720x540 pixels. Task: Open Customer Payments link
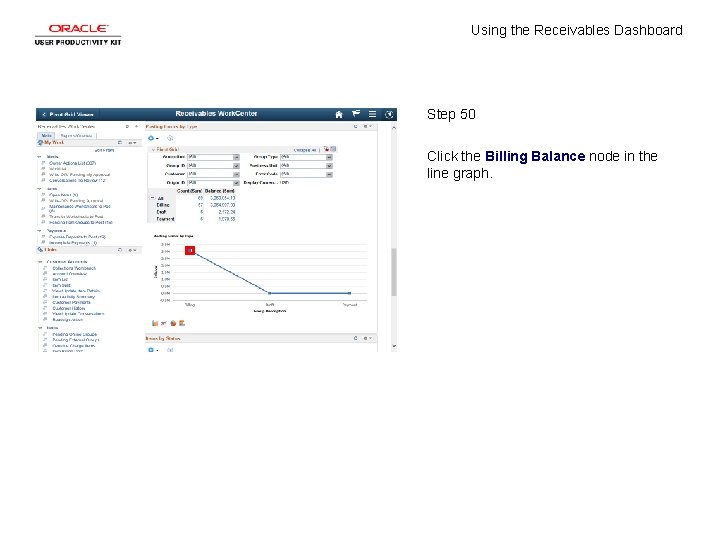[x=72, y=302]
